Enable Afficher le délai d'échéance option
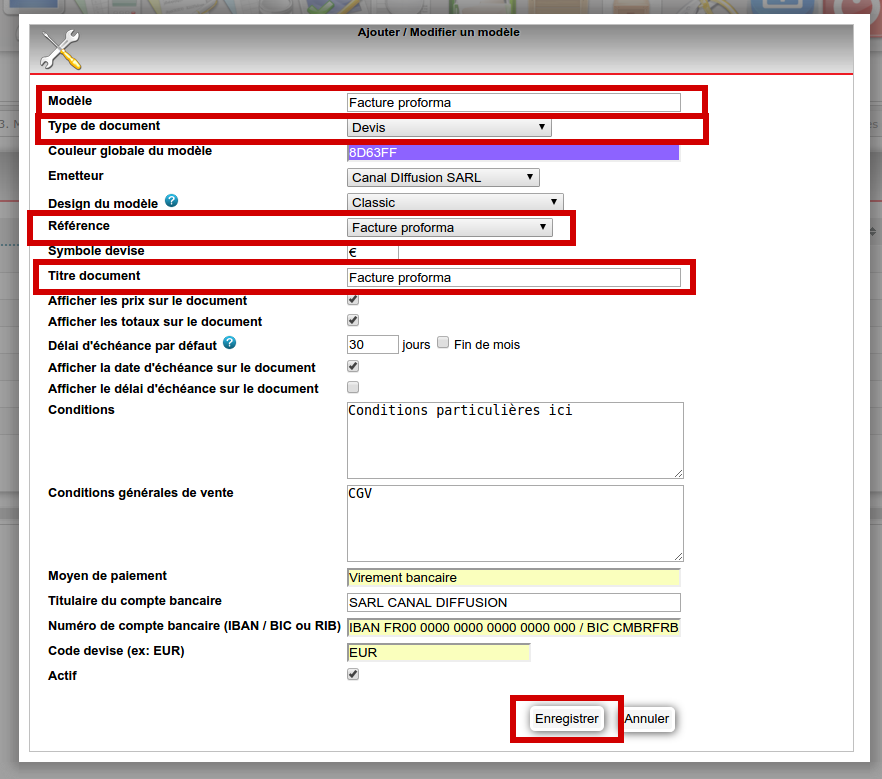 [352, 387]
